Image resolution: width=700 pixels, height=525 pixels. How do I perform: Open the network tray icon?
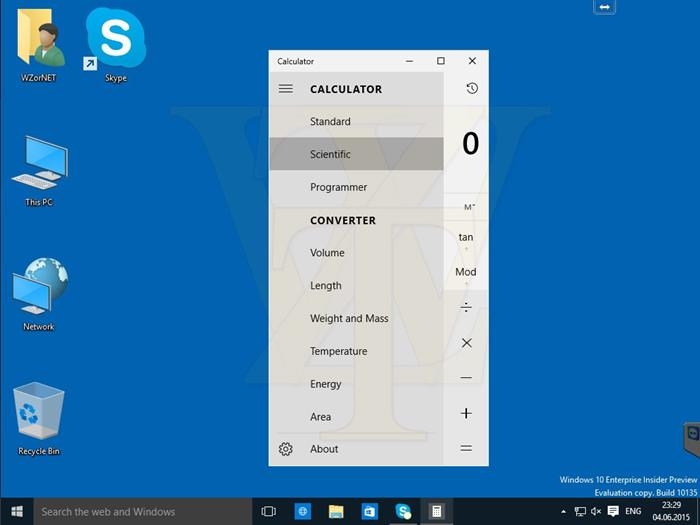pyautogui.click(x=580, y=512)
